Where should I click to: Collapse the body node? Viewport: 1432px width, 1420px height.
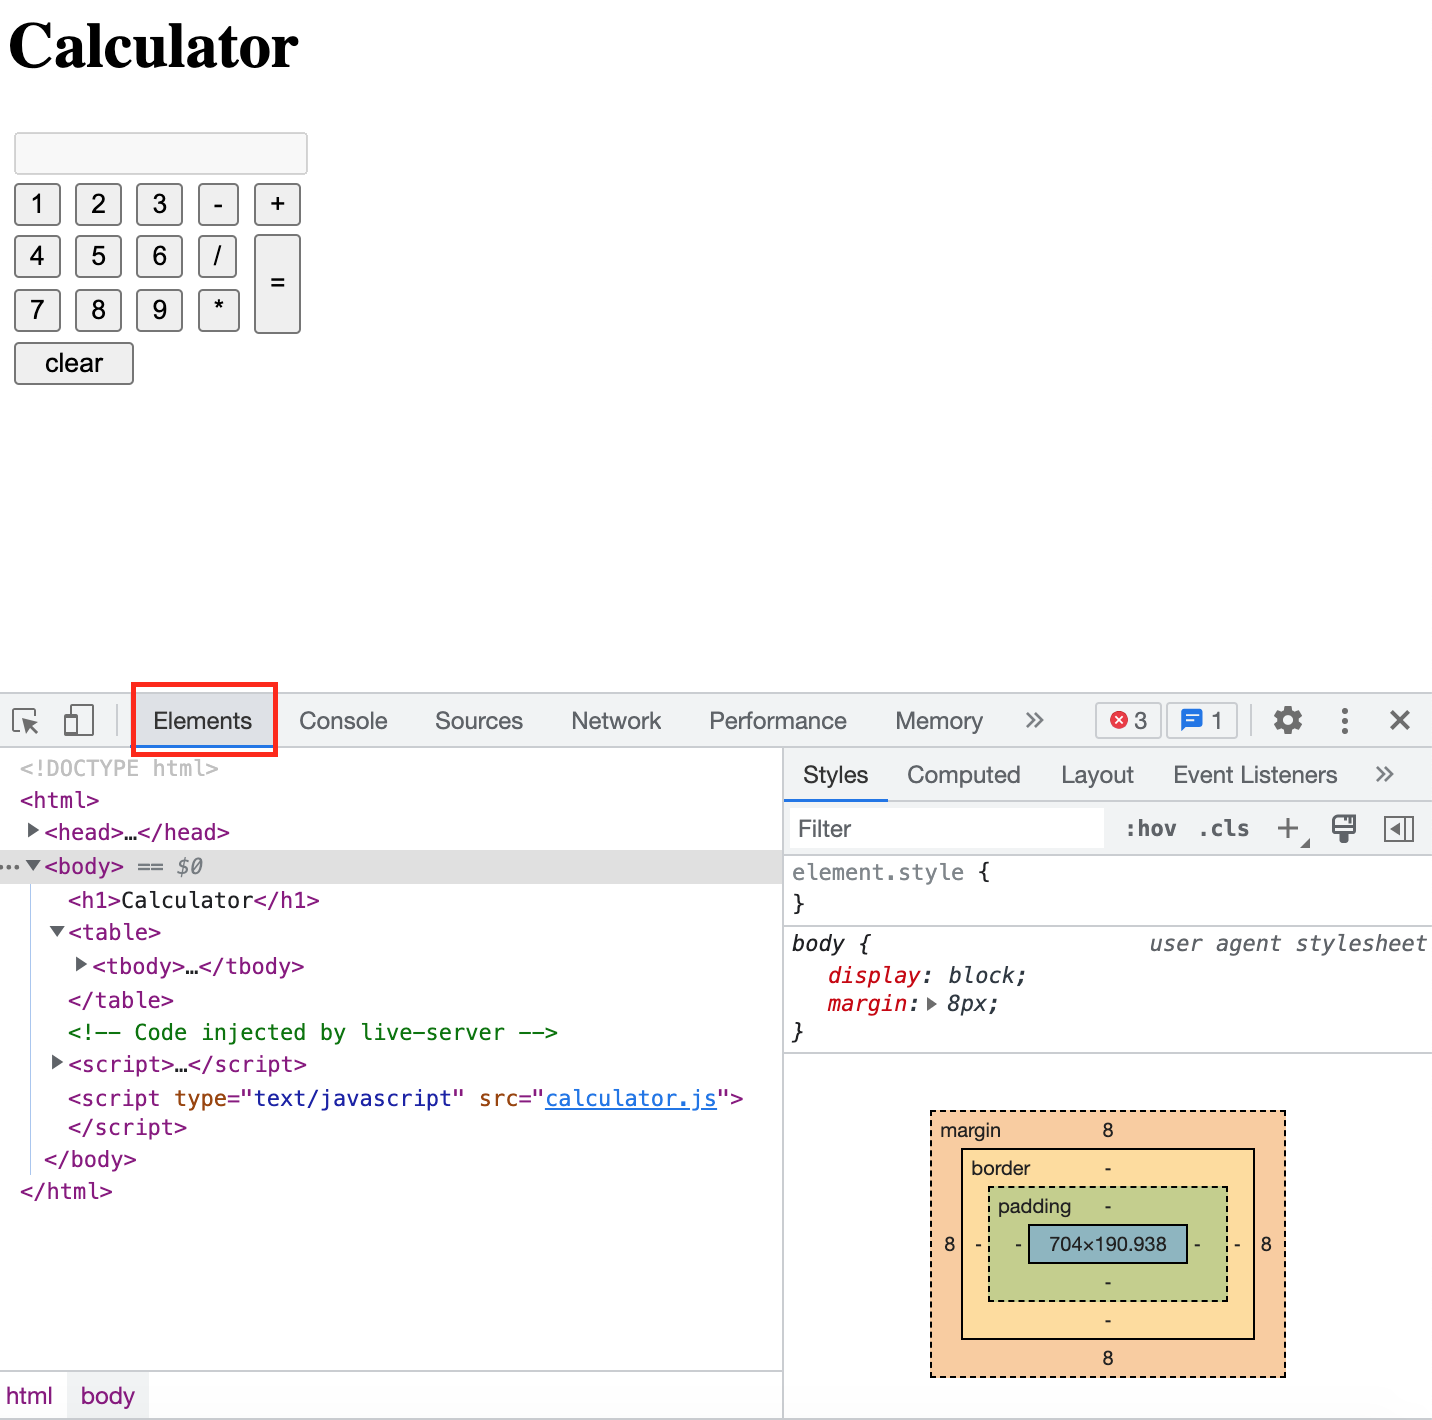tap(33, 865)
